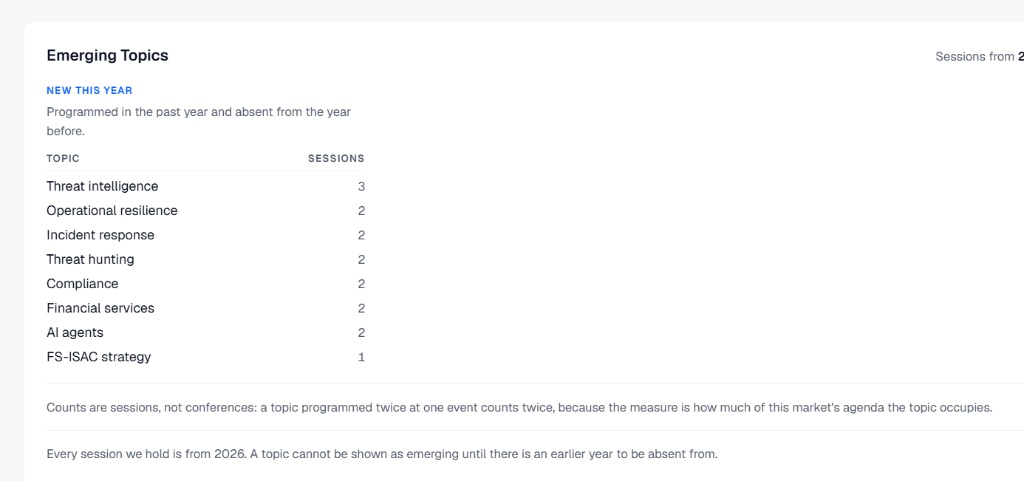This screenshot has height=481, width=1024.
Task: Click session count 3 for Threat intelligence
Action: (x=361, y=187)
